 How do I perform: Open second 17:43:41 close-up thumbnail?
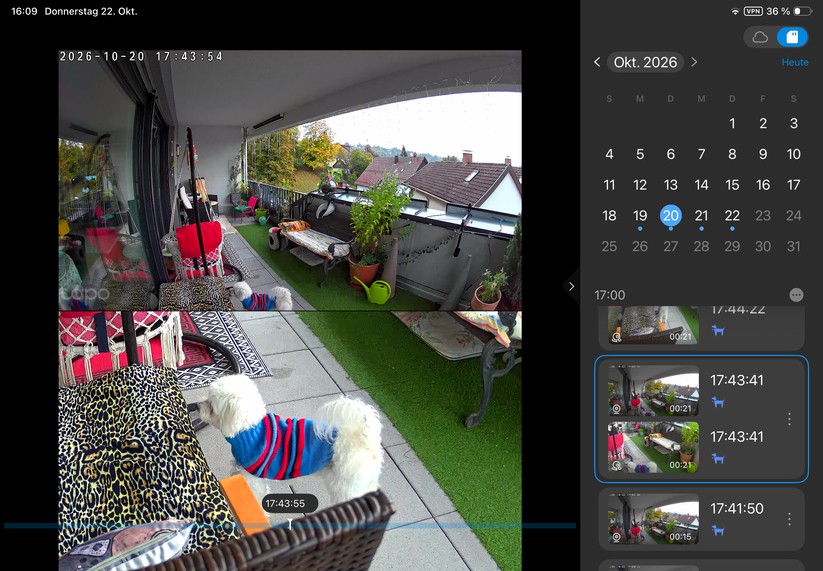point(653,447)
